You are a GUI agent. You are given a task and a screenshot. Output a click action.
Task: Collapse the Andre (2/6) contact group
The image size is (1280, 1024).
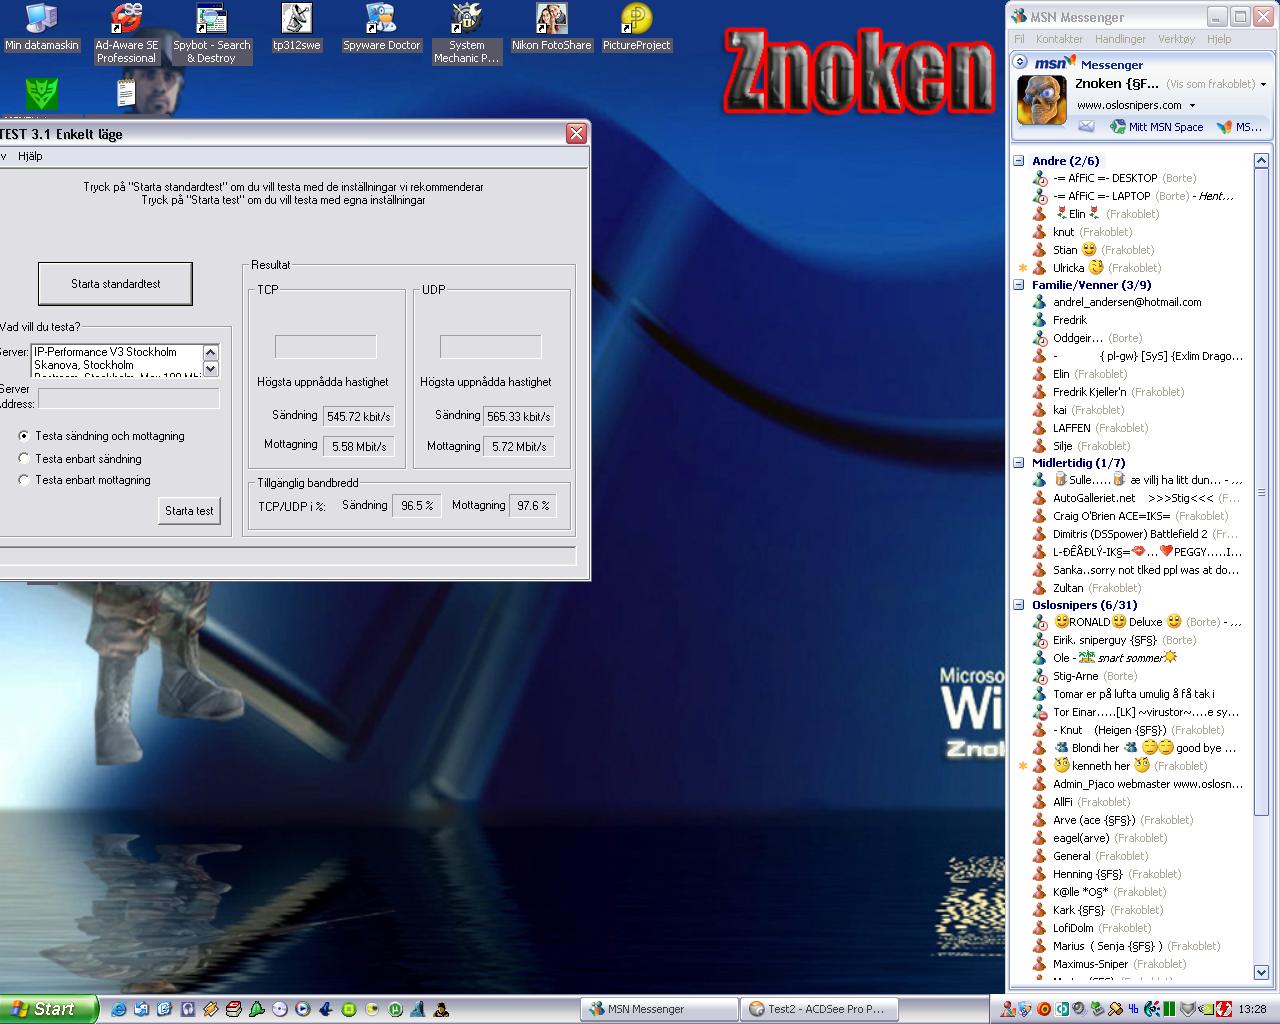click(x=1019, y=161)
